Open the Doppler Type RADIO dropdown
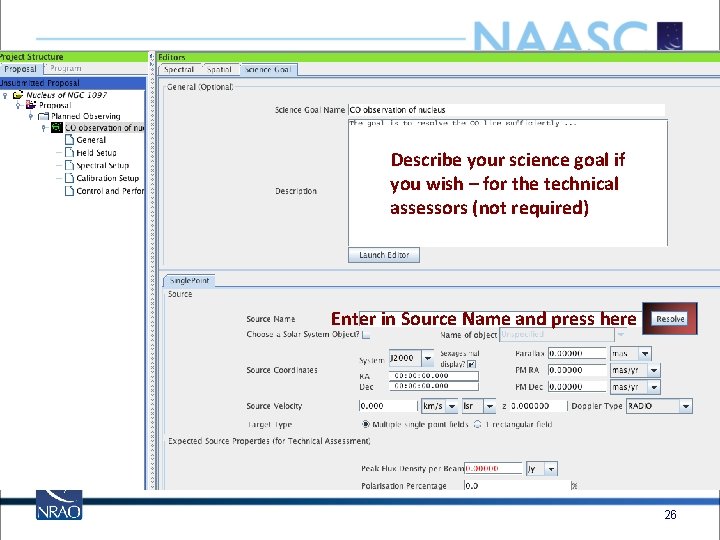This screenshot has width=720, height=540. (686, 406)
